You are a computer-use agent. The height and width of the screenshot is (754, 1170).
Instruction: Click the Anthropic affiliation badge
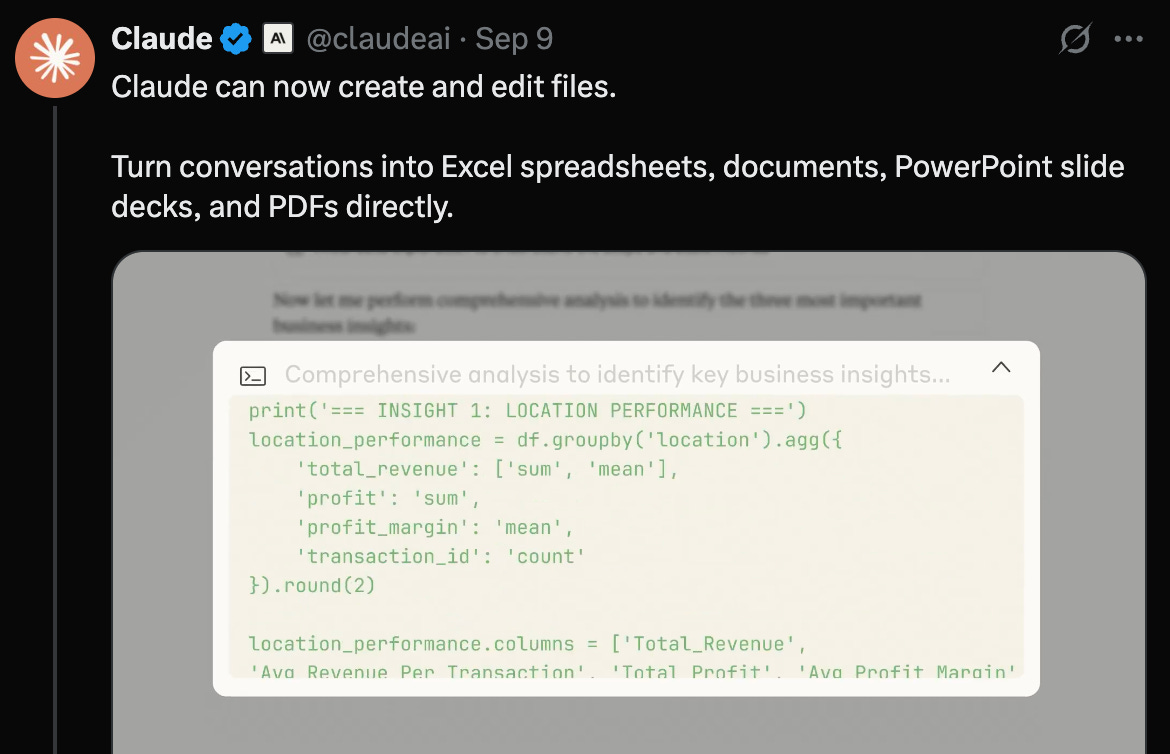pyautogui.click(x=278, y=39)
